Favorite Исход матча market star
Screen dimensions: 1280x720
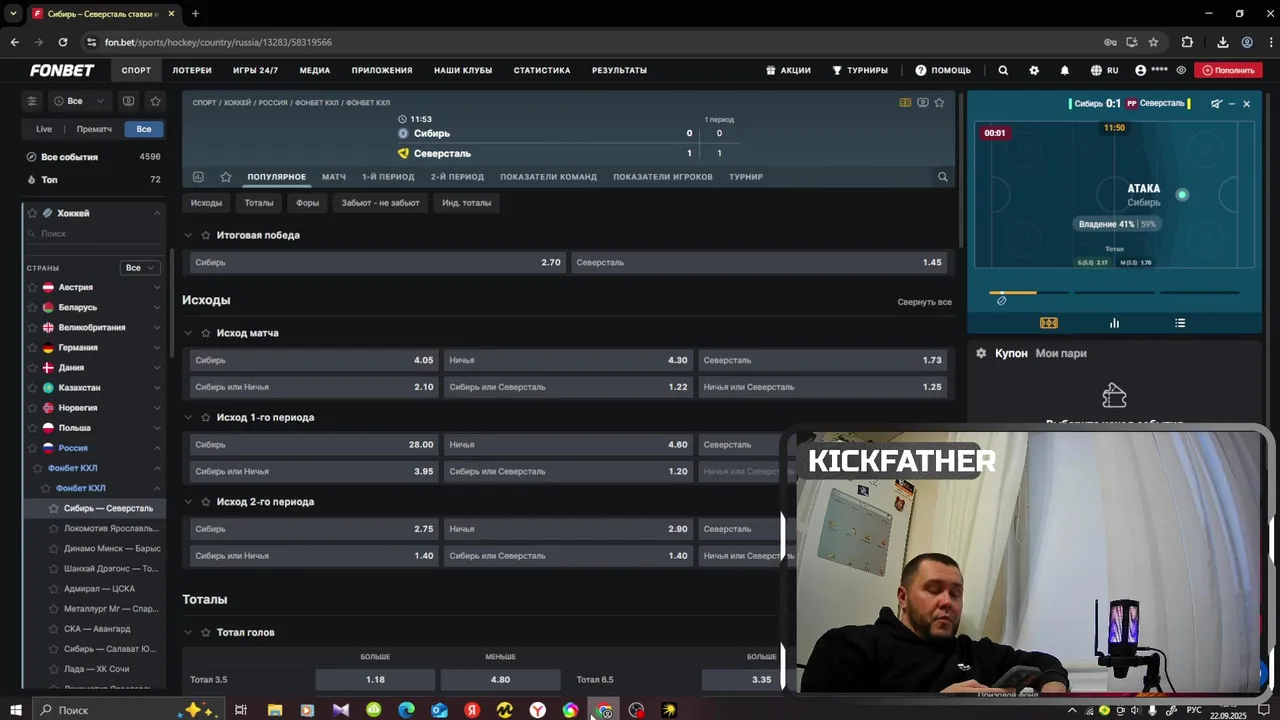206,333
